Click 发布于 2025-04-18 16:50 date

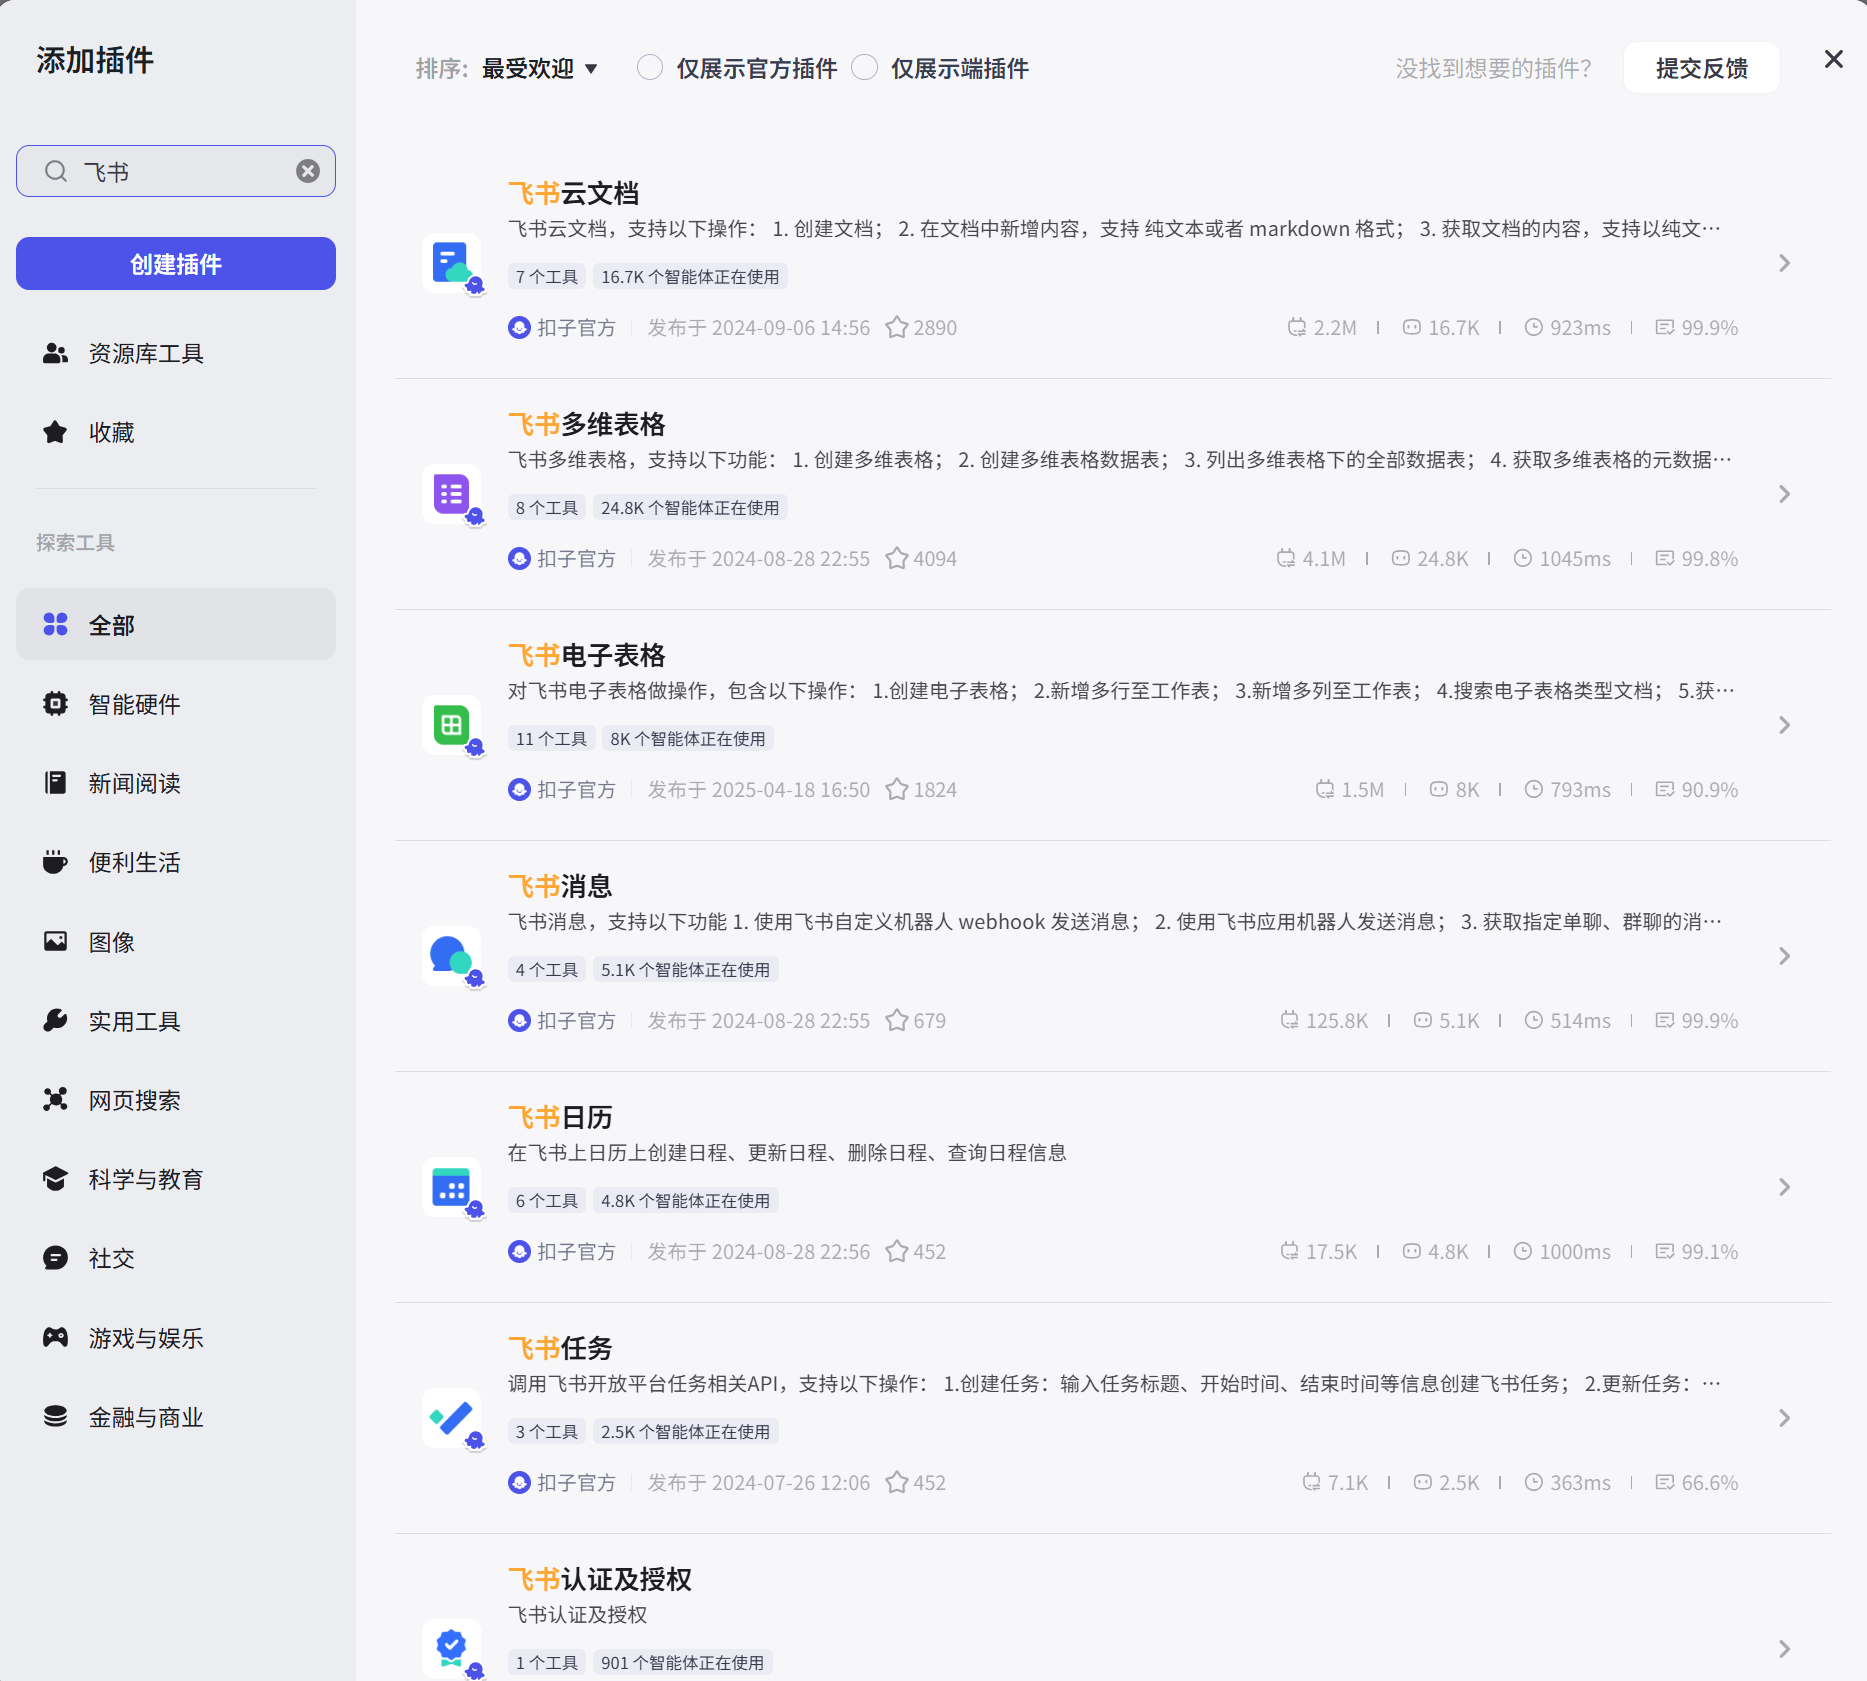pyautogui.click(x=759, y=790)
